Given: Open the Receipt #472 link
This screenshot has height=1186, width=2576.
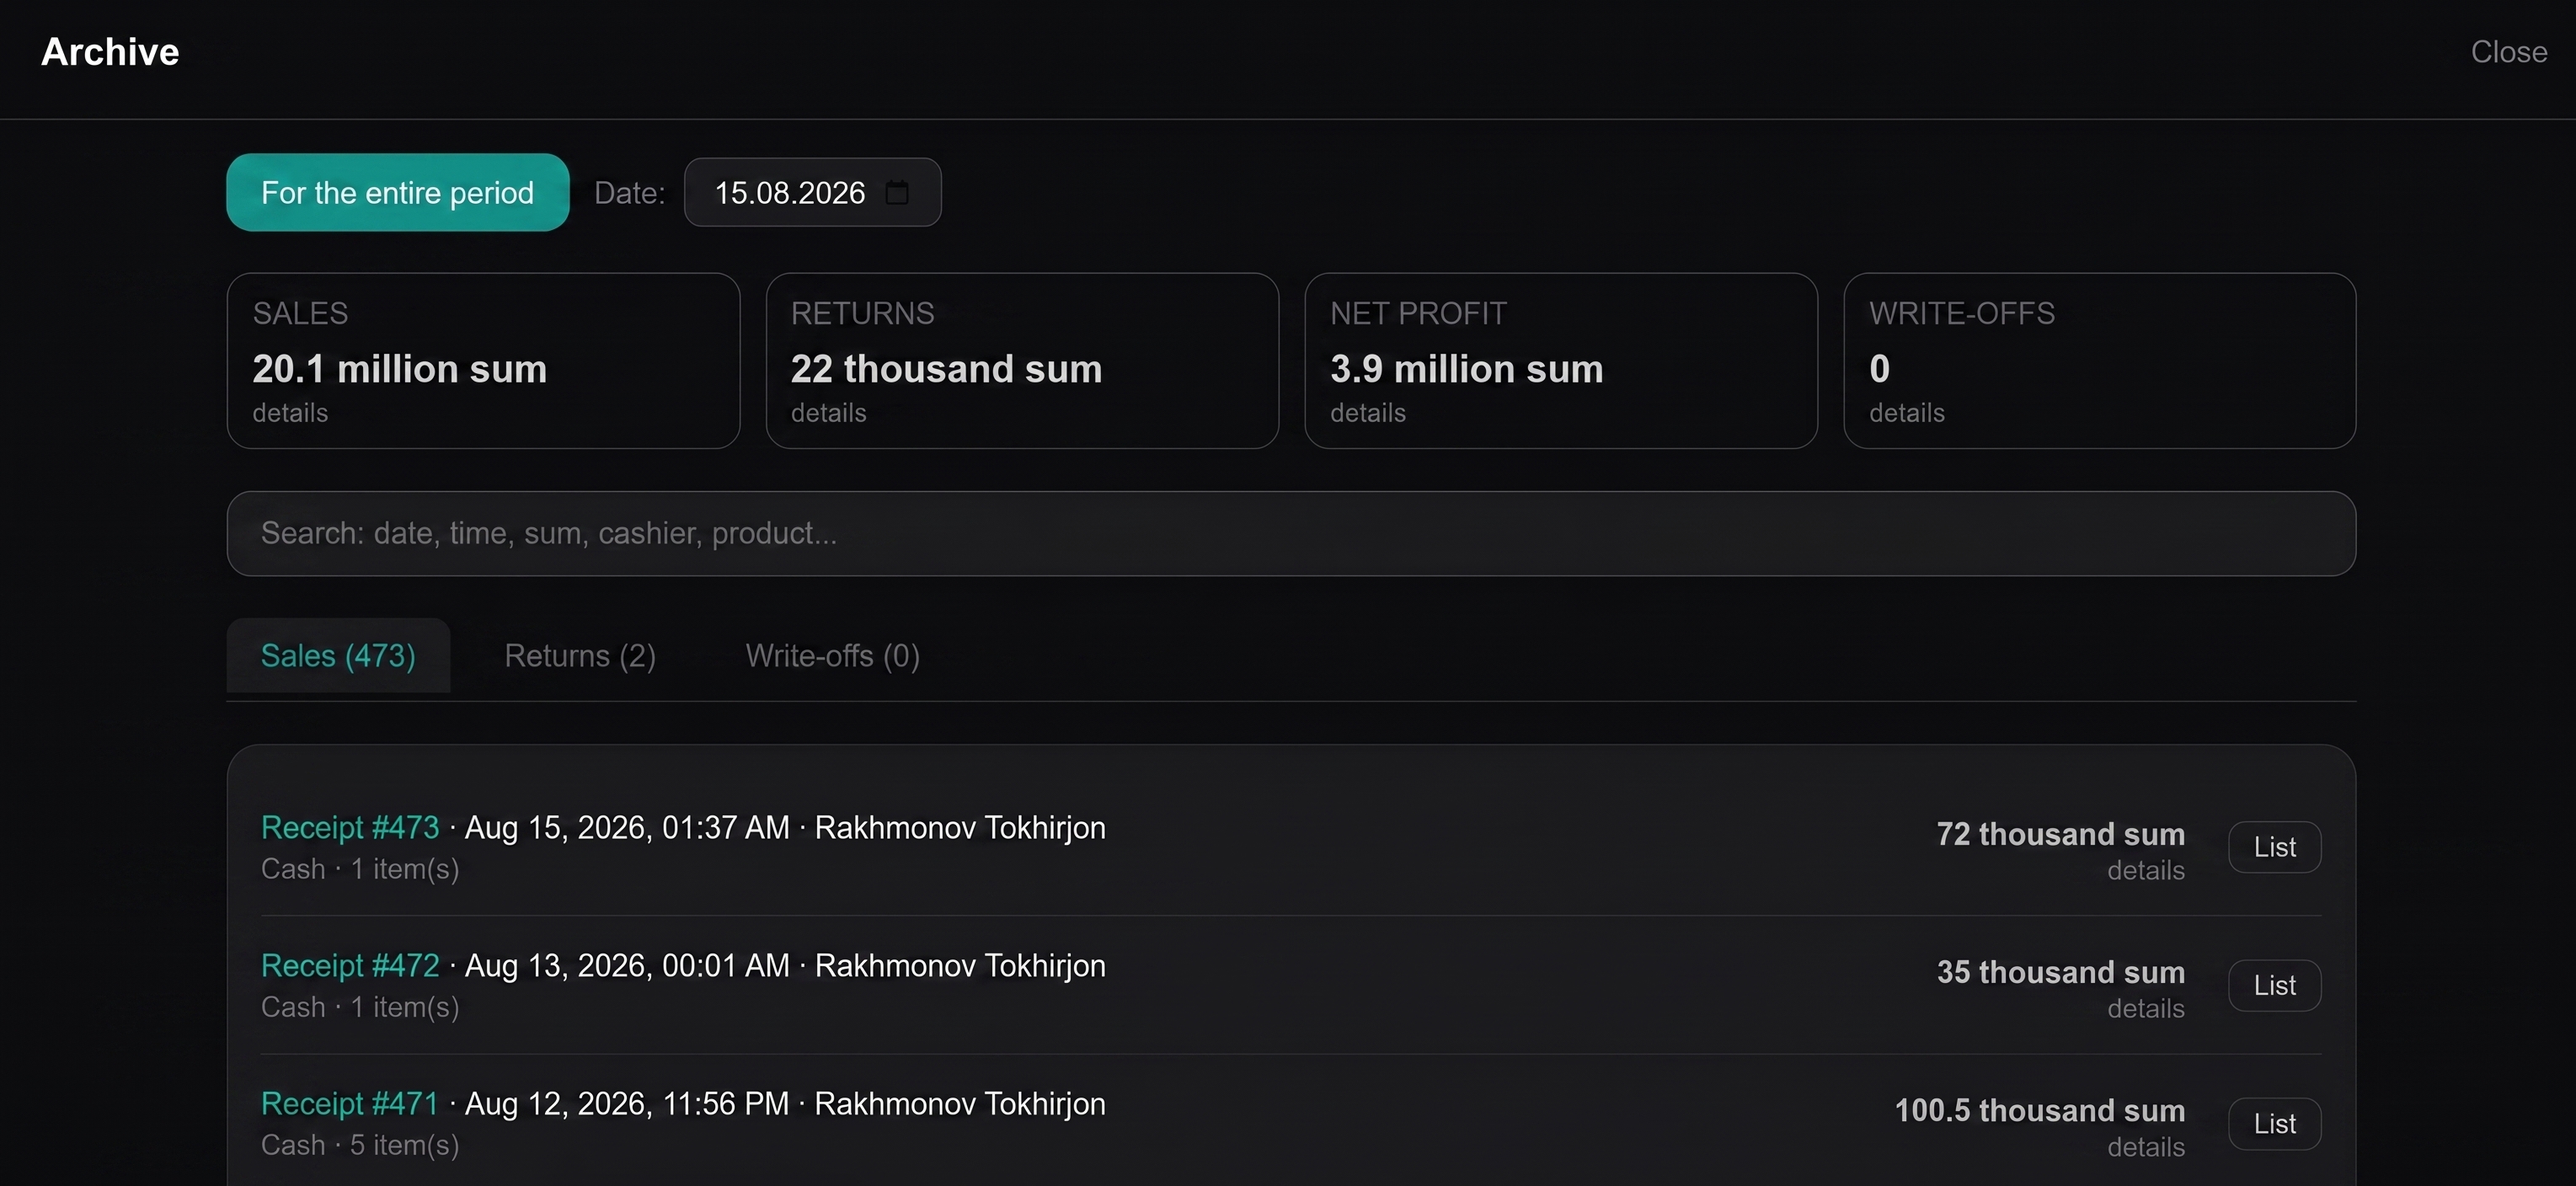Looking at the screenshot, I should pyautogui.click(x=350, y=966).
